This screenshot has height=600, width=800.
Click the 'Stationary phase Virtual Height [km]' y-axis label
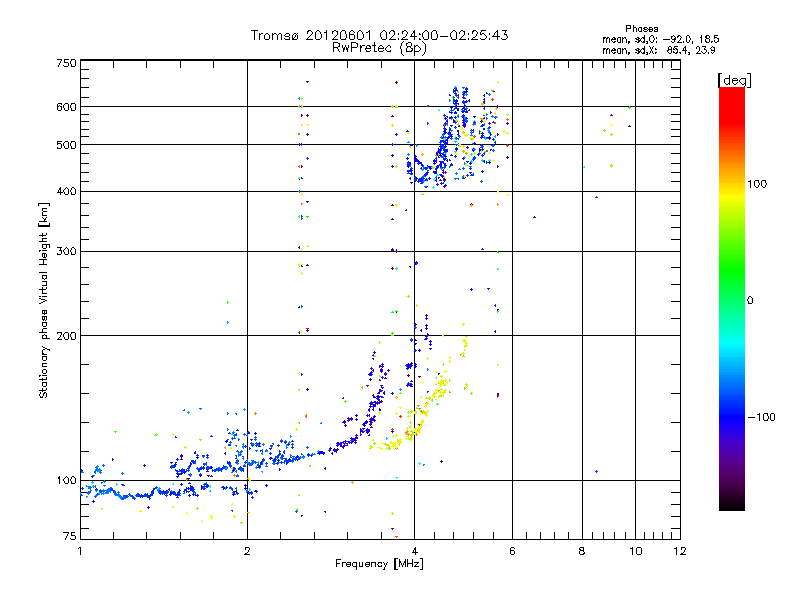click(43, 301)
